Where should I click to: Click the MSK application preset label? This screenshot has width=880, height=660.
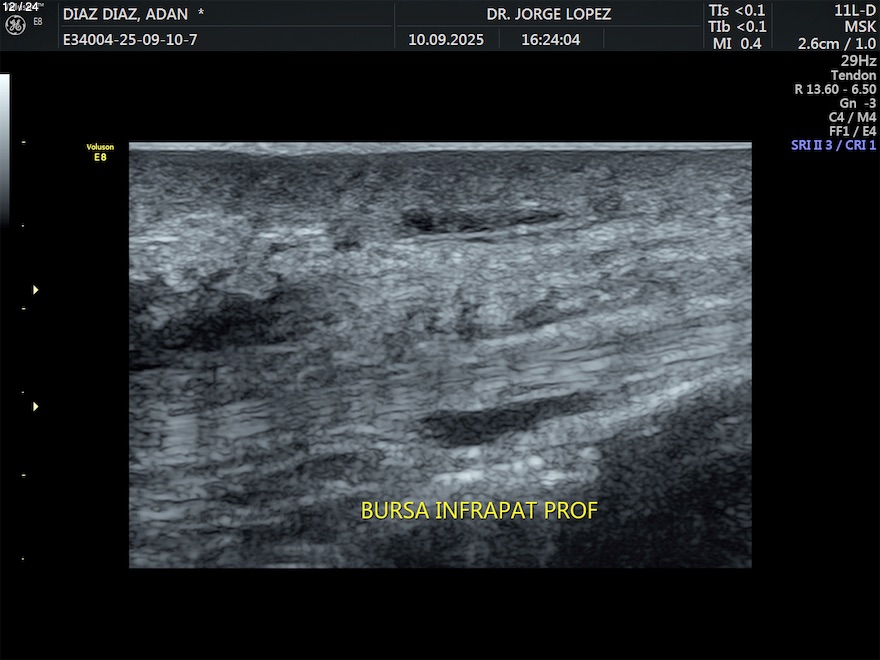pos(860,27)
